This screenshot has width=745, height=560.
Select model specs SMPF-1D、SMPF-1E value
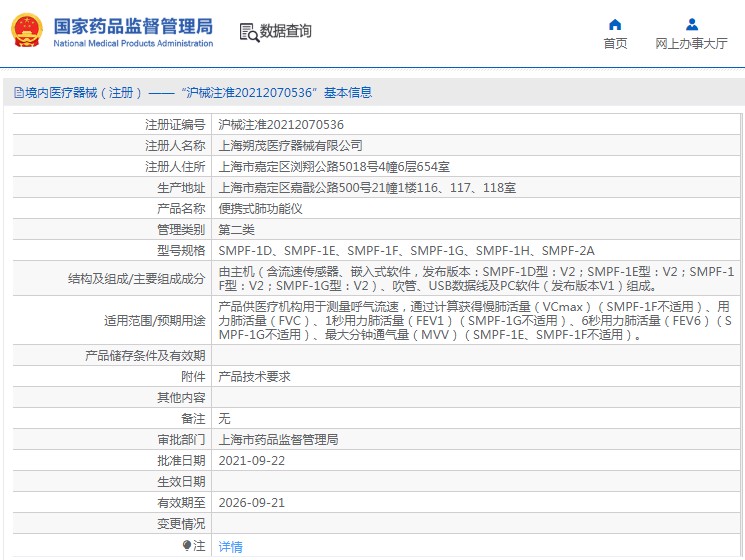(x=406, y=250)
